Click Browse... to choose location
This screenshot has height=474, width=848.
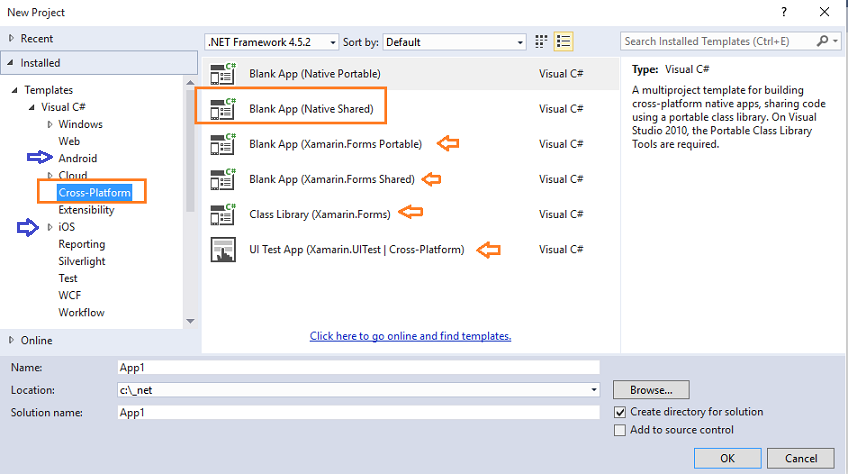(x=651, y=390)
